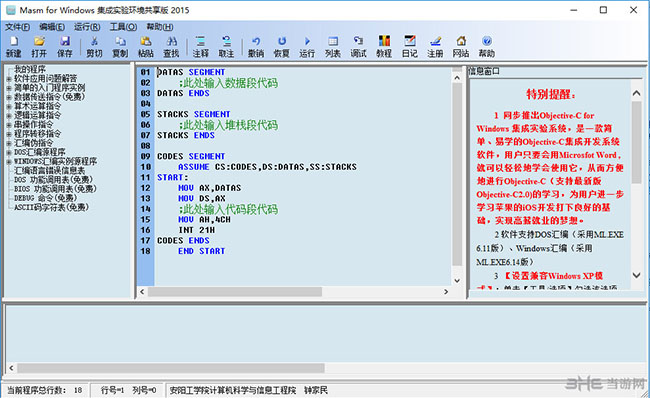
Task: Click the 新建 (New) toolbar icon
Action: coord(14,46)
